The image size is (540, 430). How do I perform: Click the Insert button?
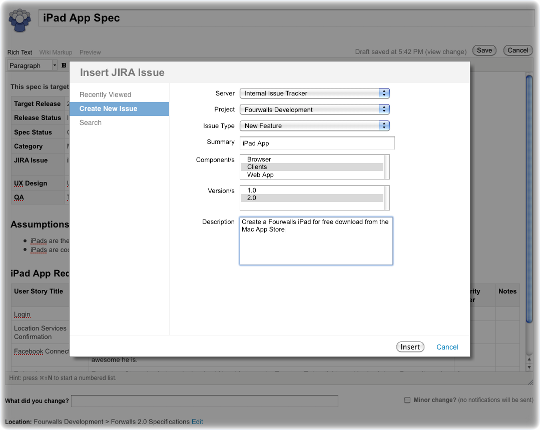[x=410, y=347]
